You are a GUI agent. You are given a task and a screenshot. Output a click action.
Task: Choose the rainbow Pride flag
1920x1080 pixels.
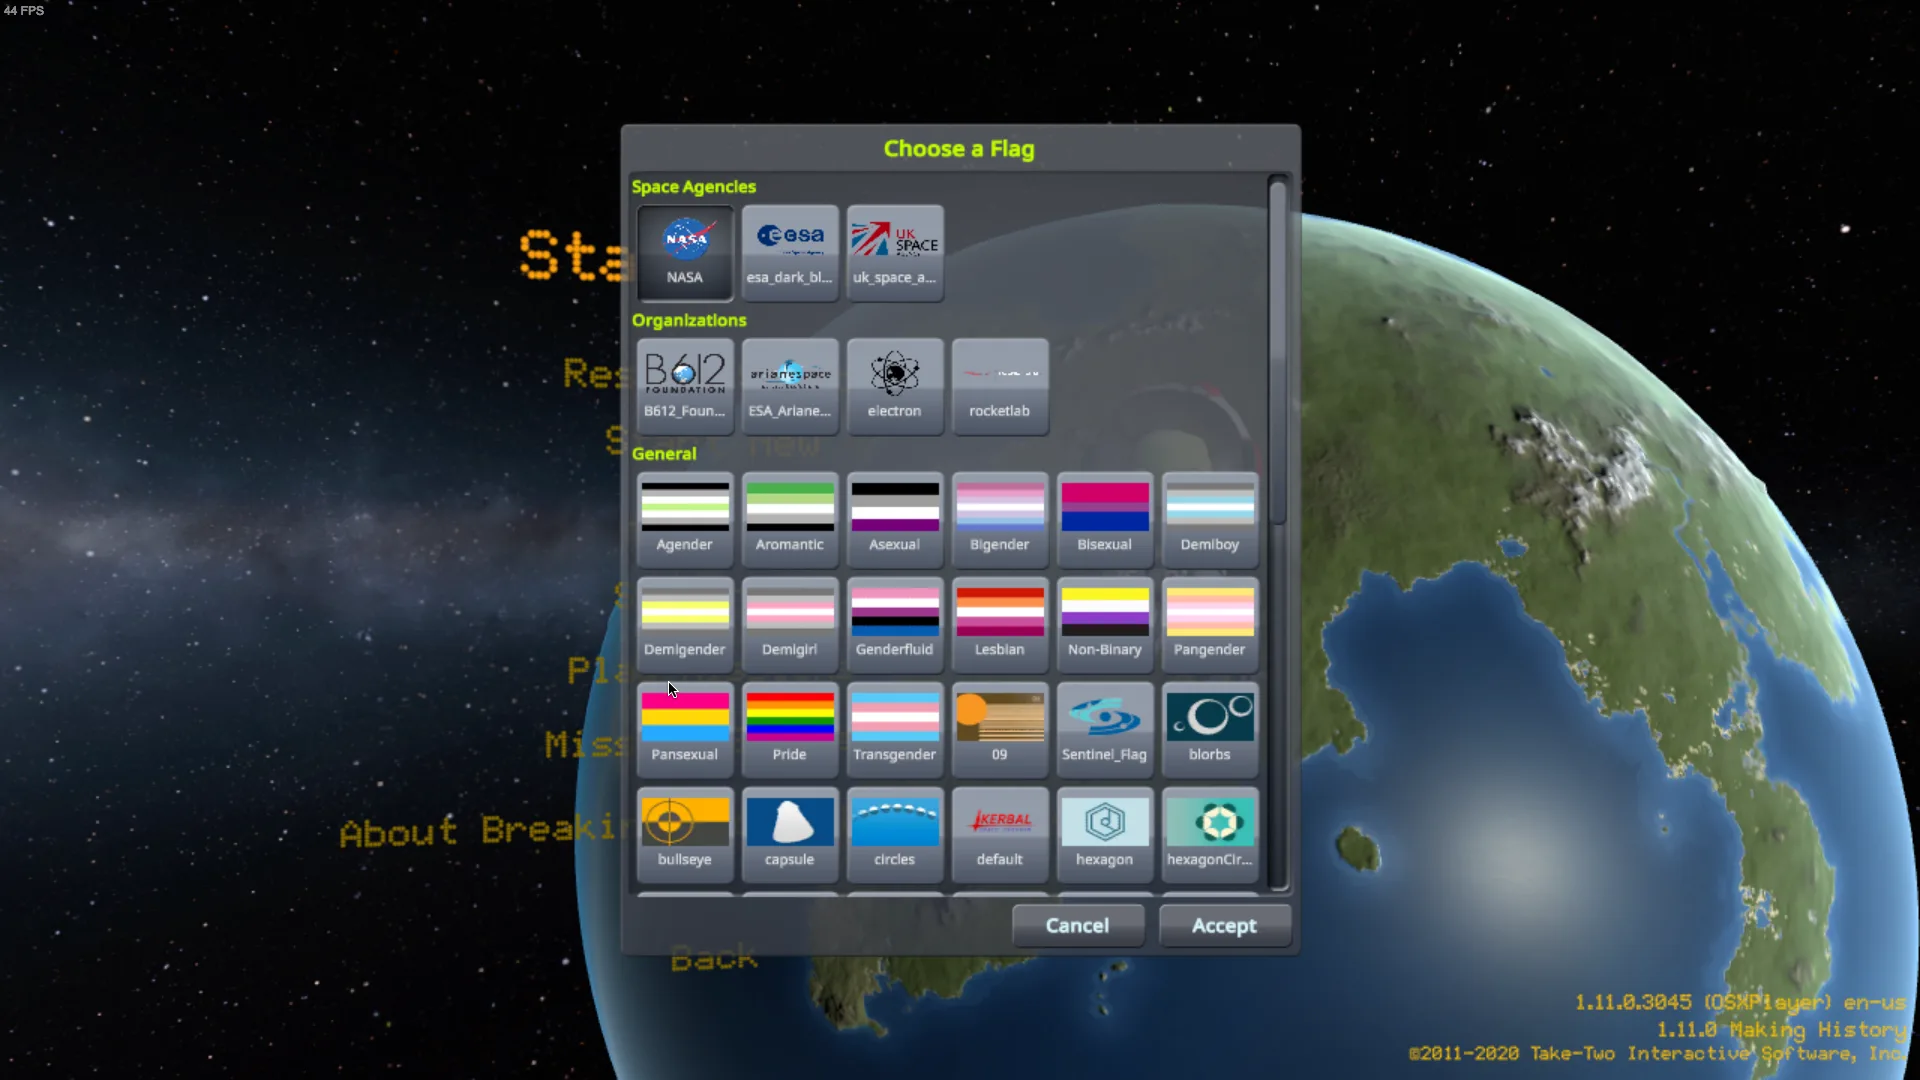[790, 730]
